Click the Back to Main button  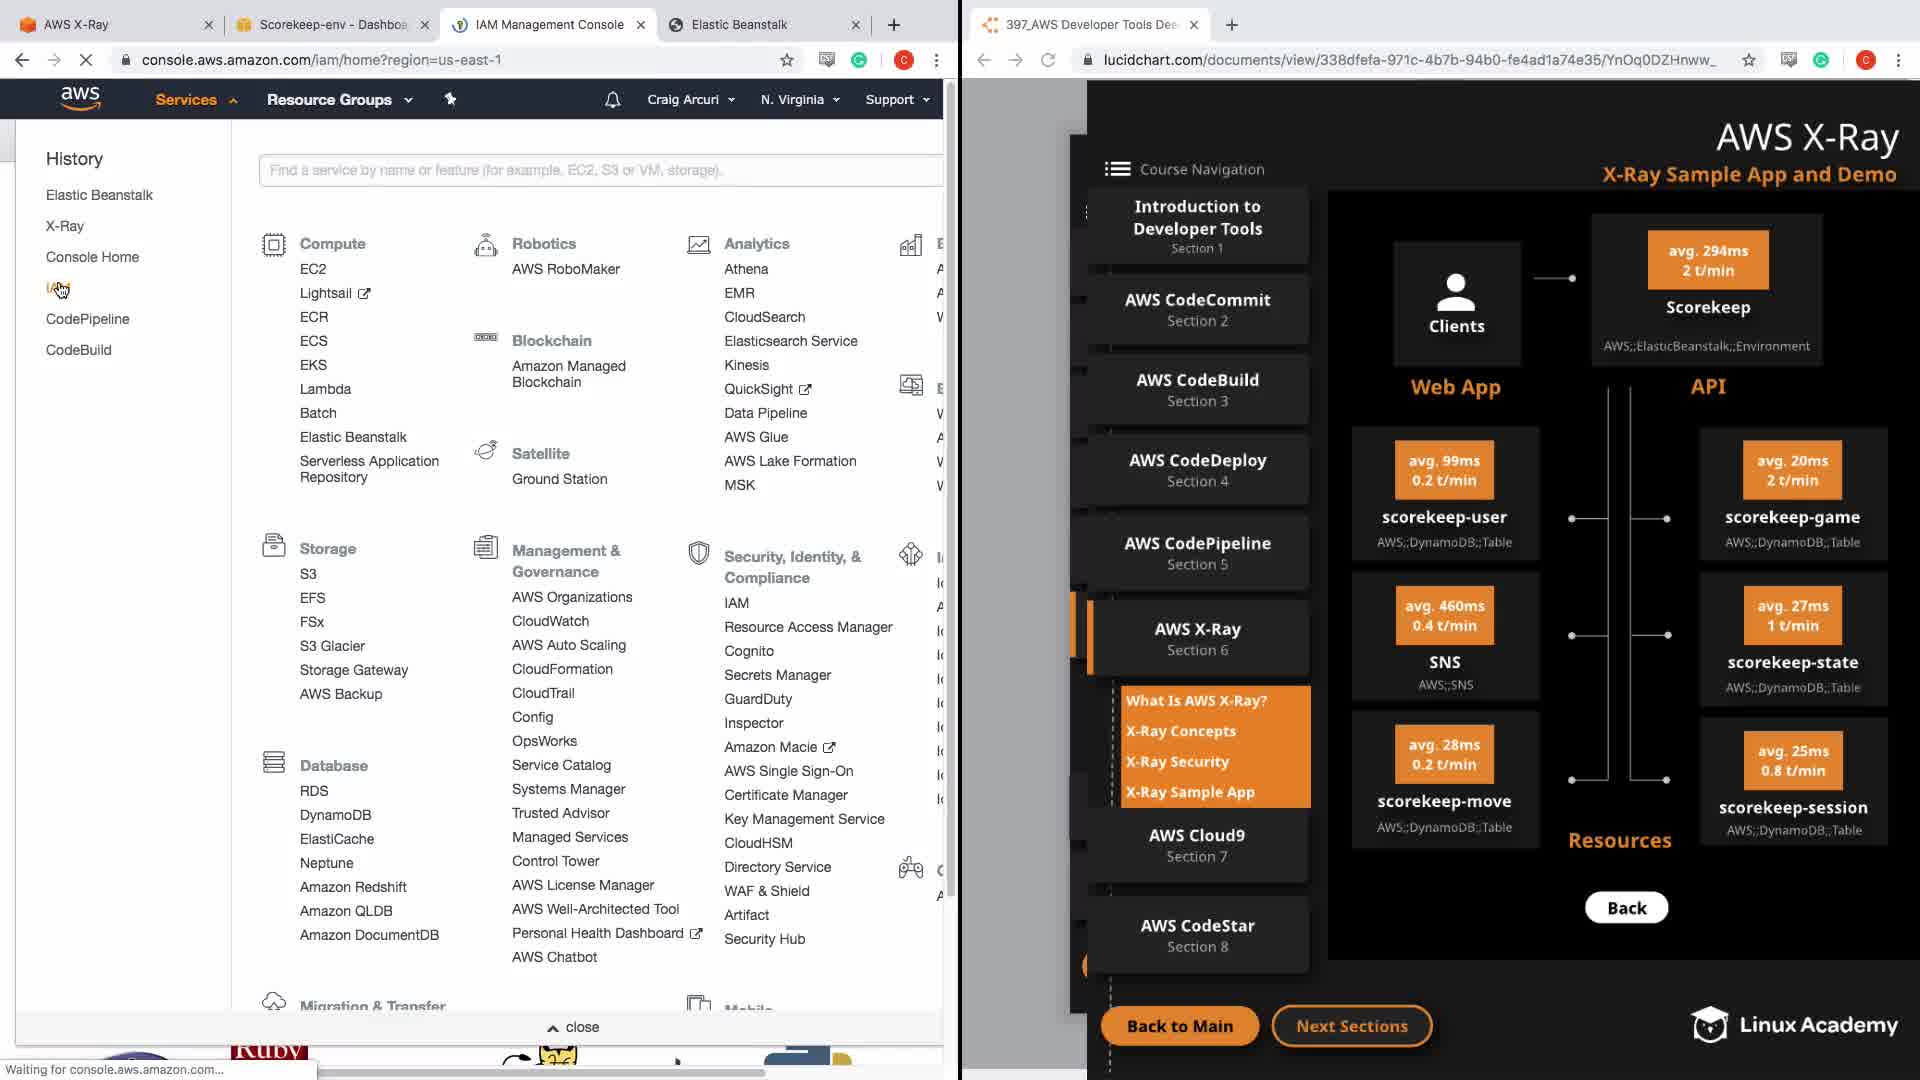click(x=1179, y=1026)
